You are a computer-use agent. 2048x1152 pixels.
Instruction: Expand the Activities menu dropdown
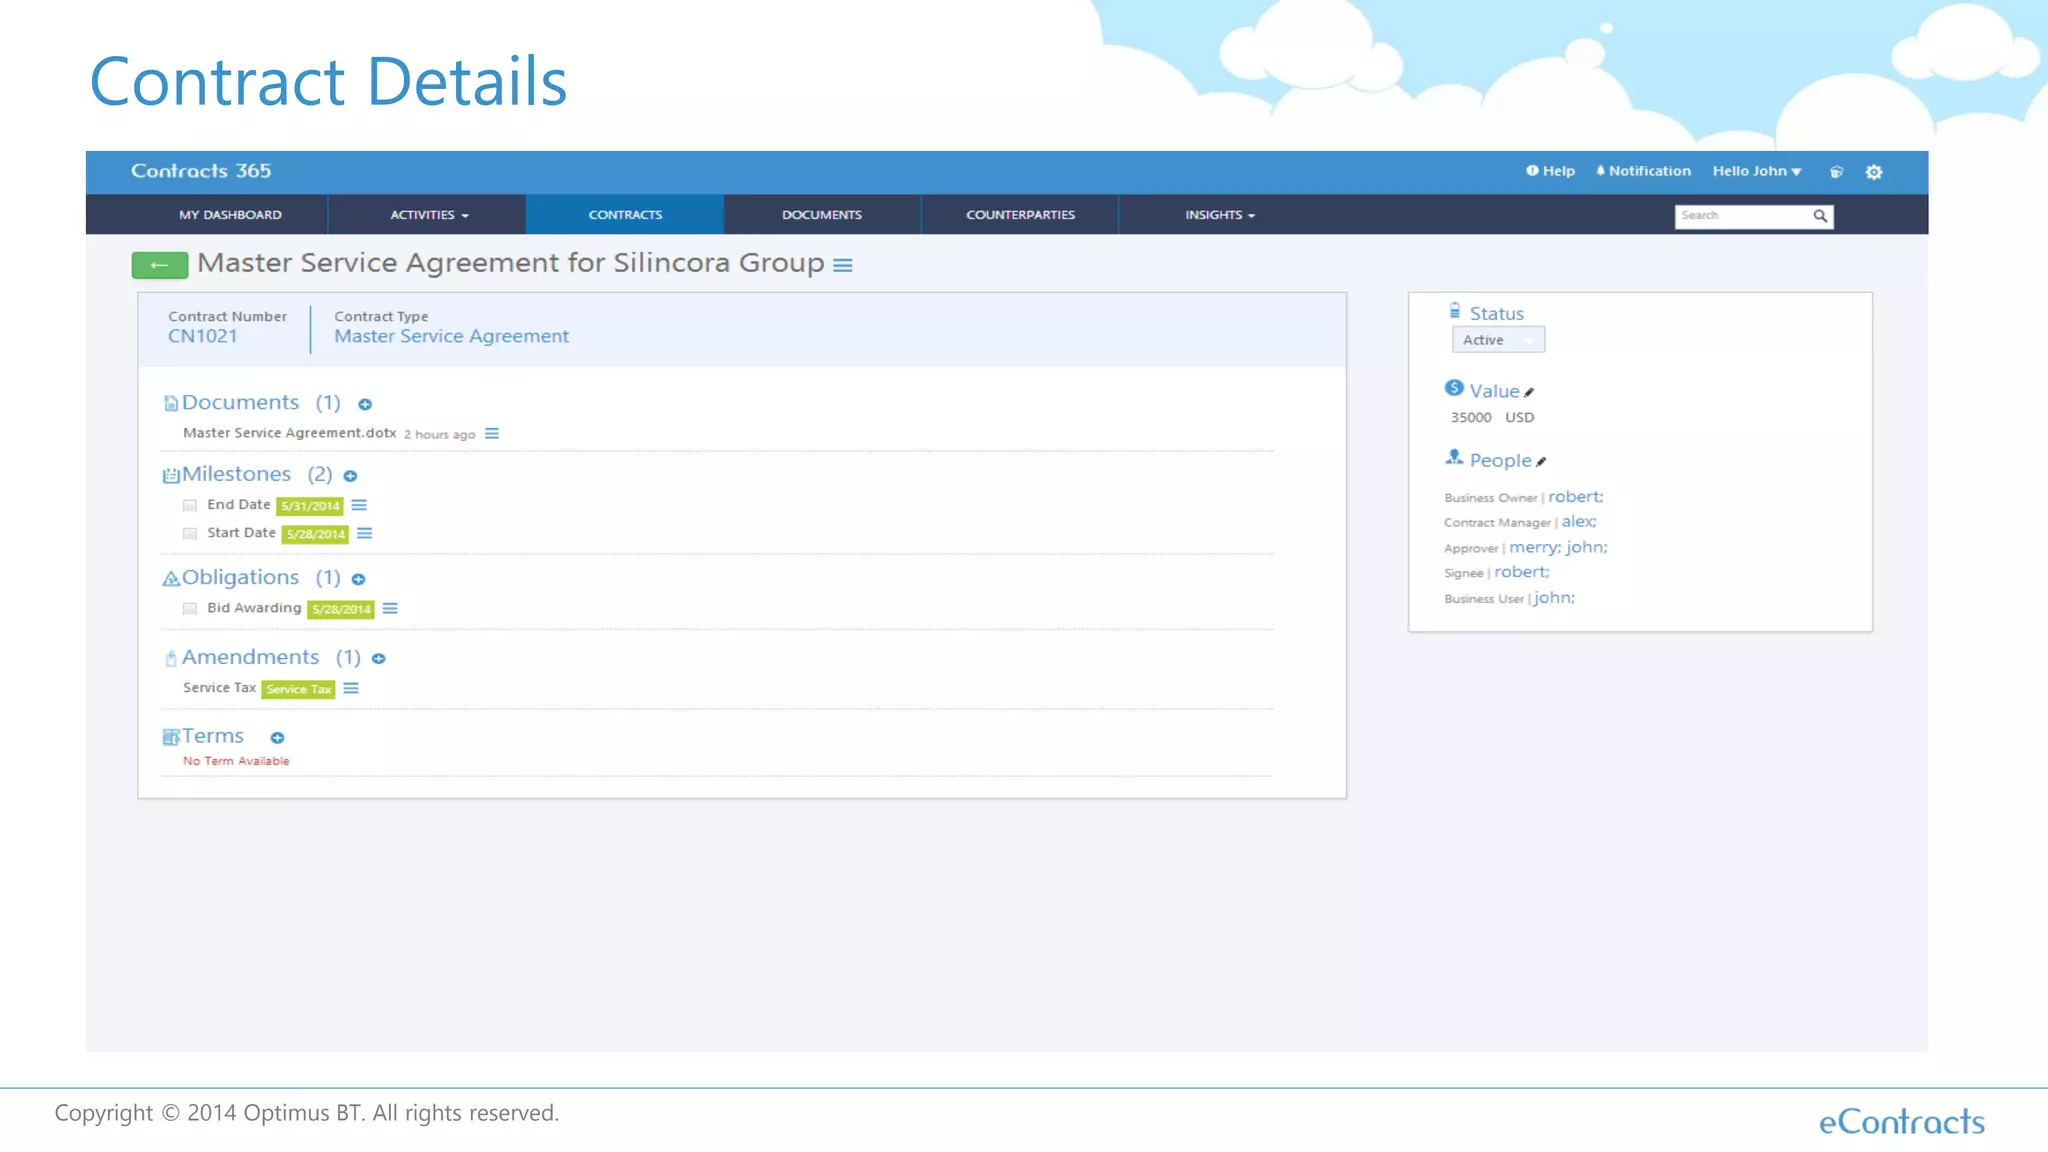coord(428,215)
